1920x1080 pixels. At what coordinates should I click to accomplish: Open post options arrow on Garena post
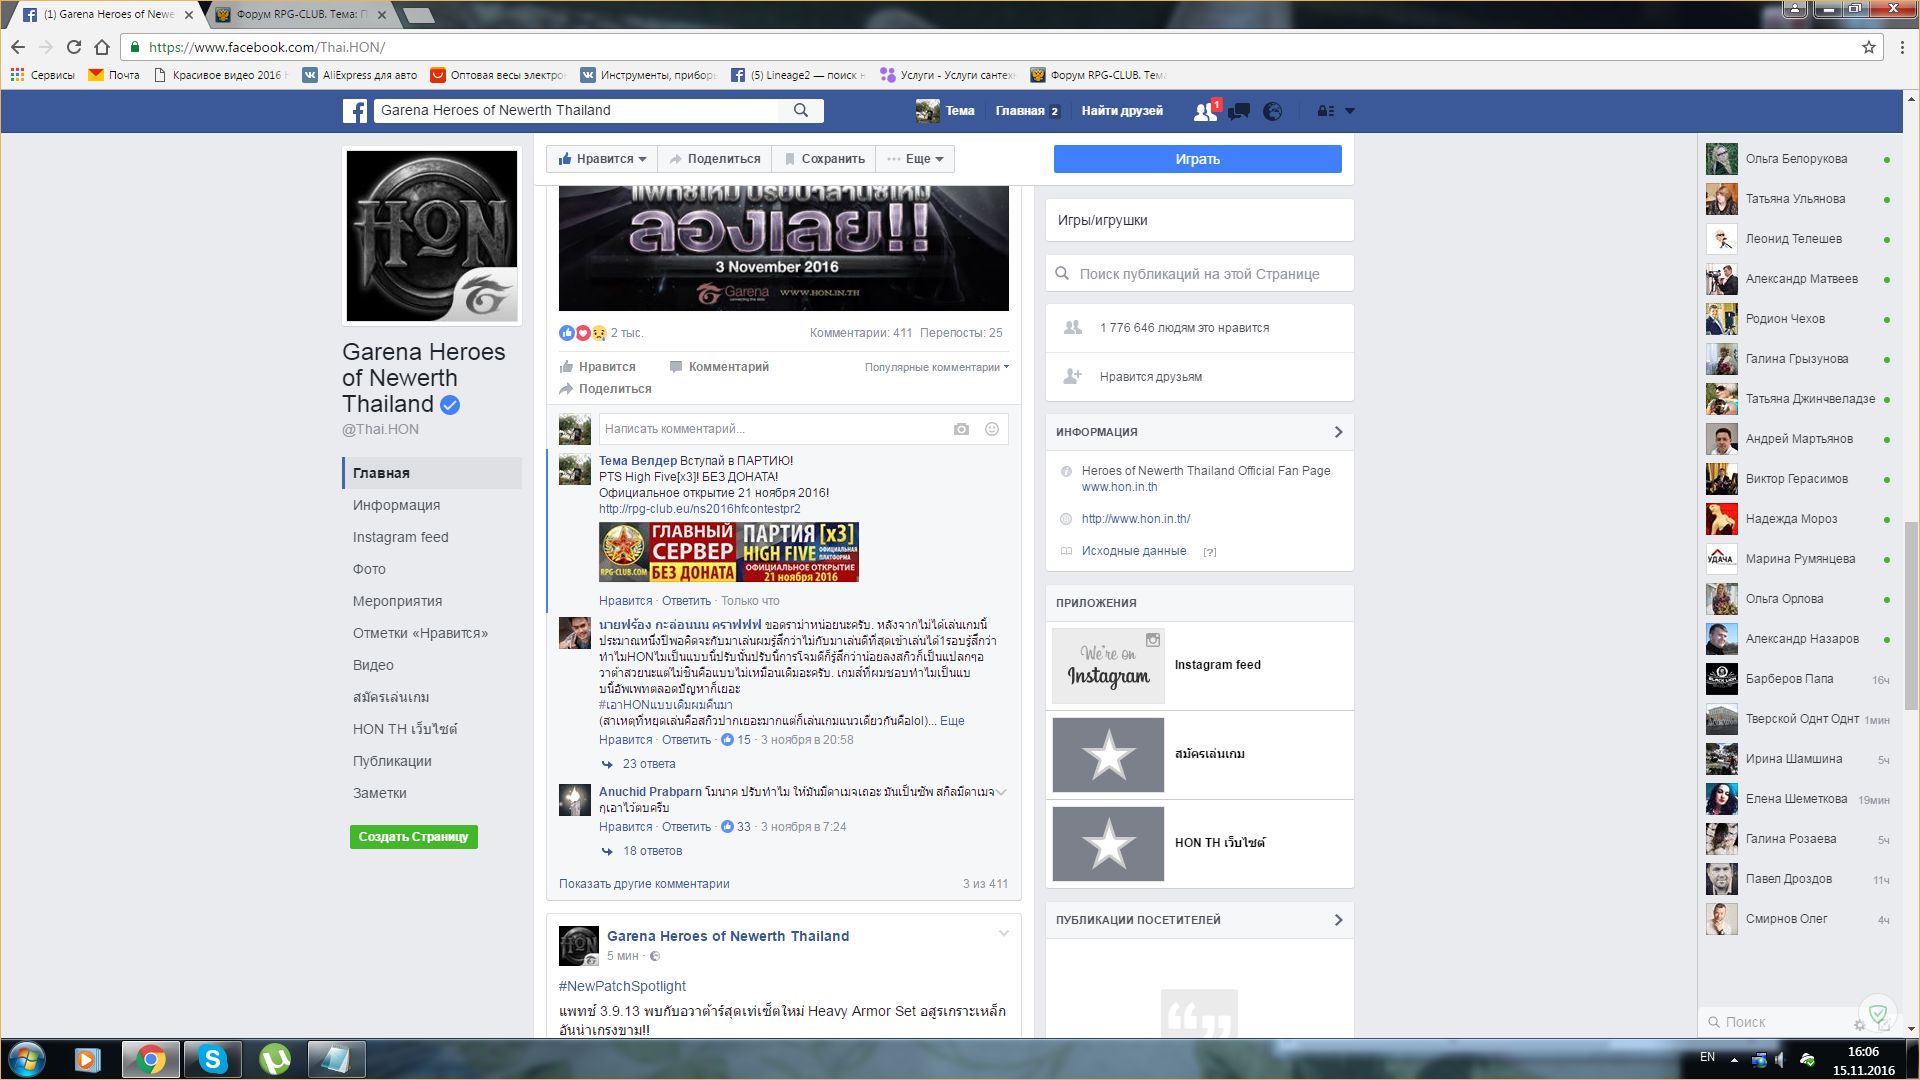pyautogui.click(x=1004, y=934)
